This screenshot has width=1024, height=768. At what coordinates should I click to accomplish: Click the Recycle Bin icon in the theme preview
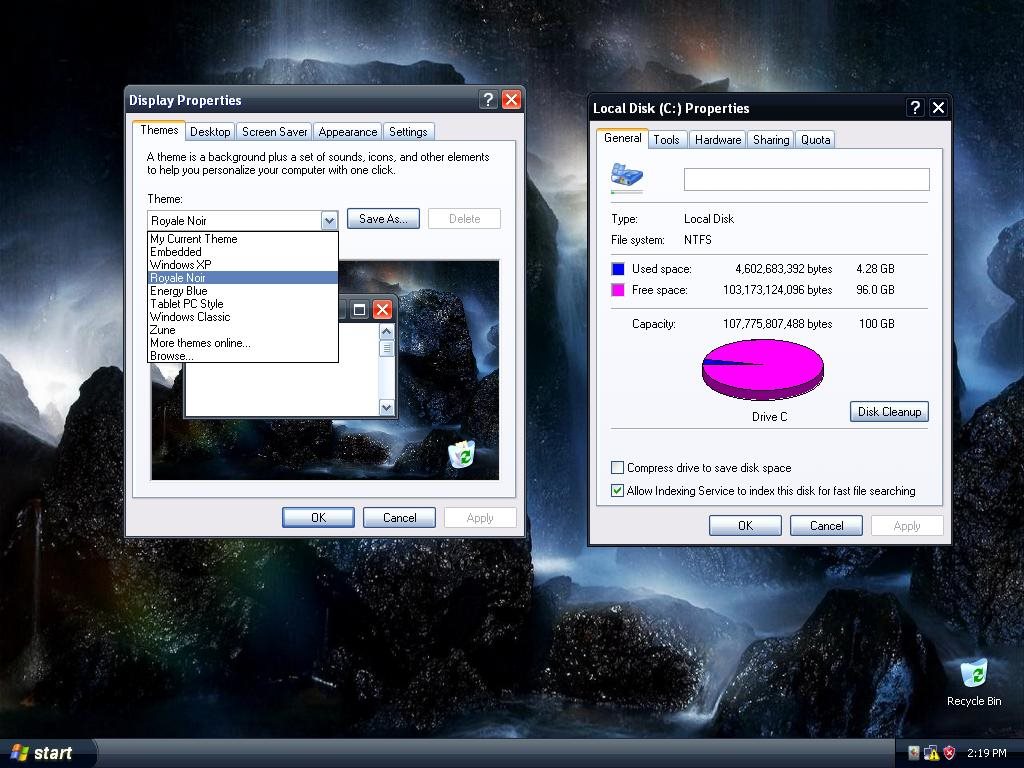pyautogui.click(x=461, y=454)
